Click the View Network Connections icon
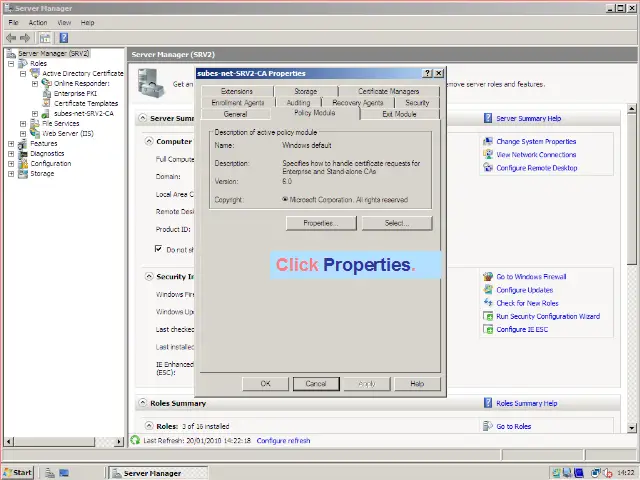The height and width of the screenshot is (480, 640). pyautogui.click(x=488, y=154)
